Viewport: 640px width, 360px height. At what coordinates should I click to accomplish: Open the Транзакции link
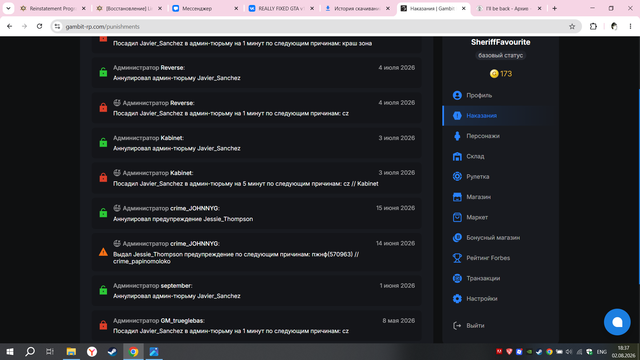coord(483,278)
